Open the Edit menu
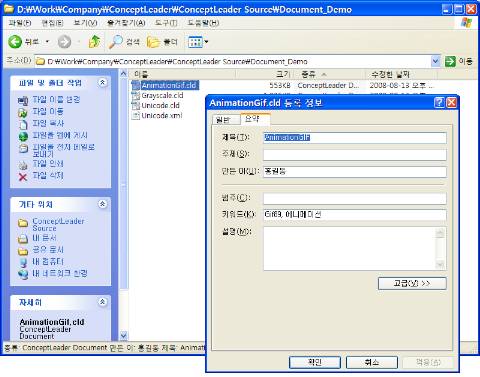Screen dimensions: 480x377 point(52,23)
